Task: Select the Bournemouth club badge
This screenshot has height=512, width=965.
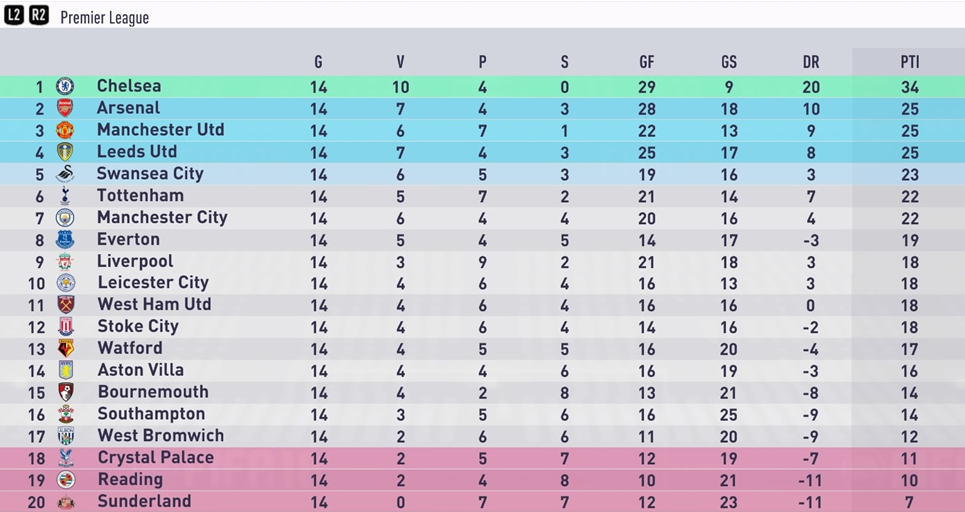Action: coord(66,392)
